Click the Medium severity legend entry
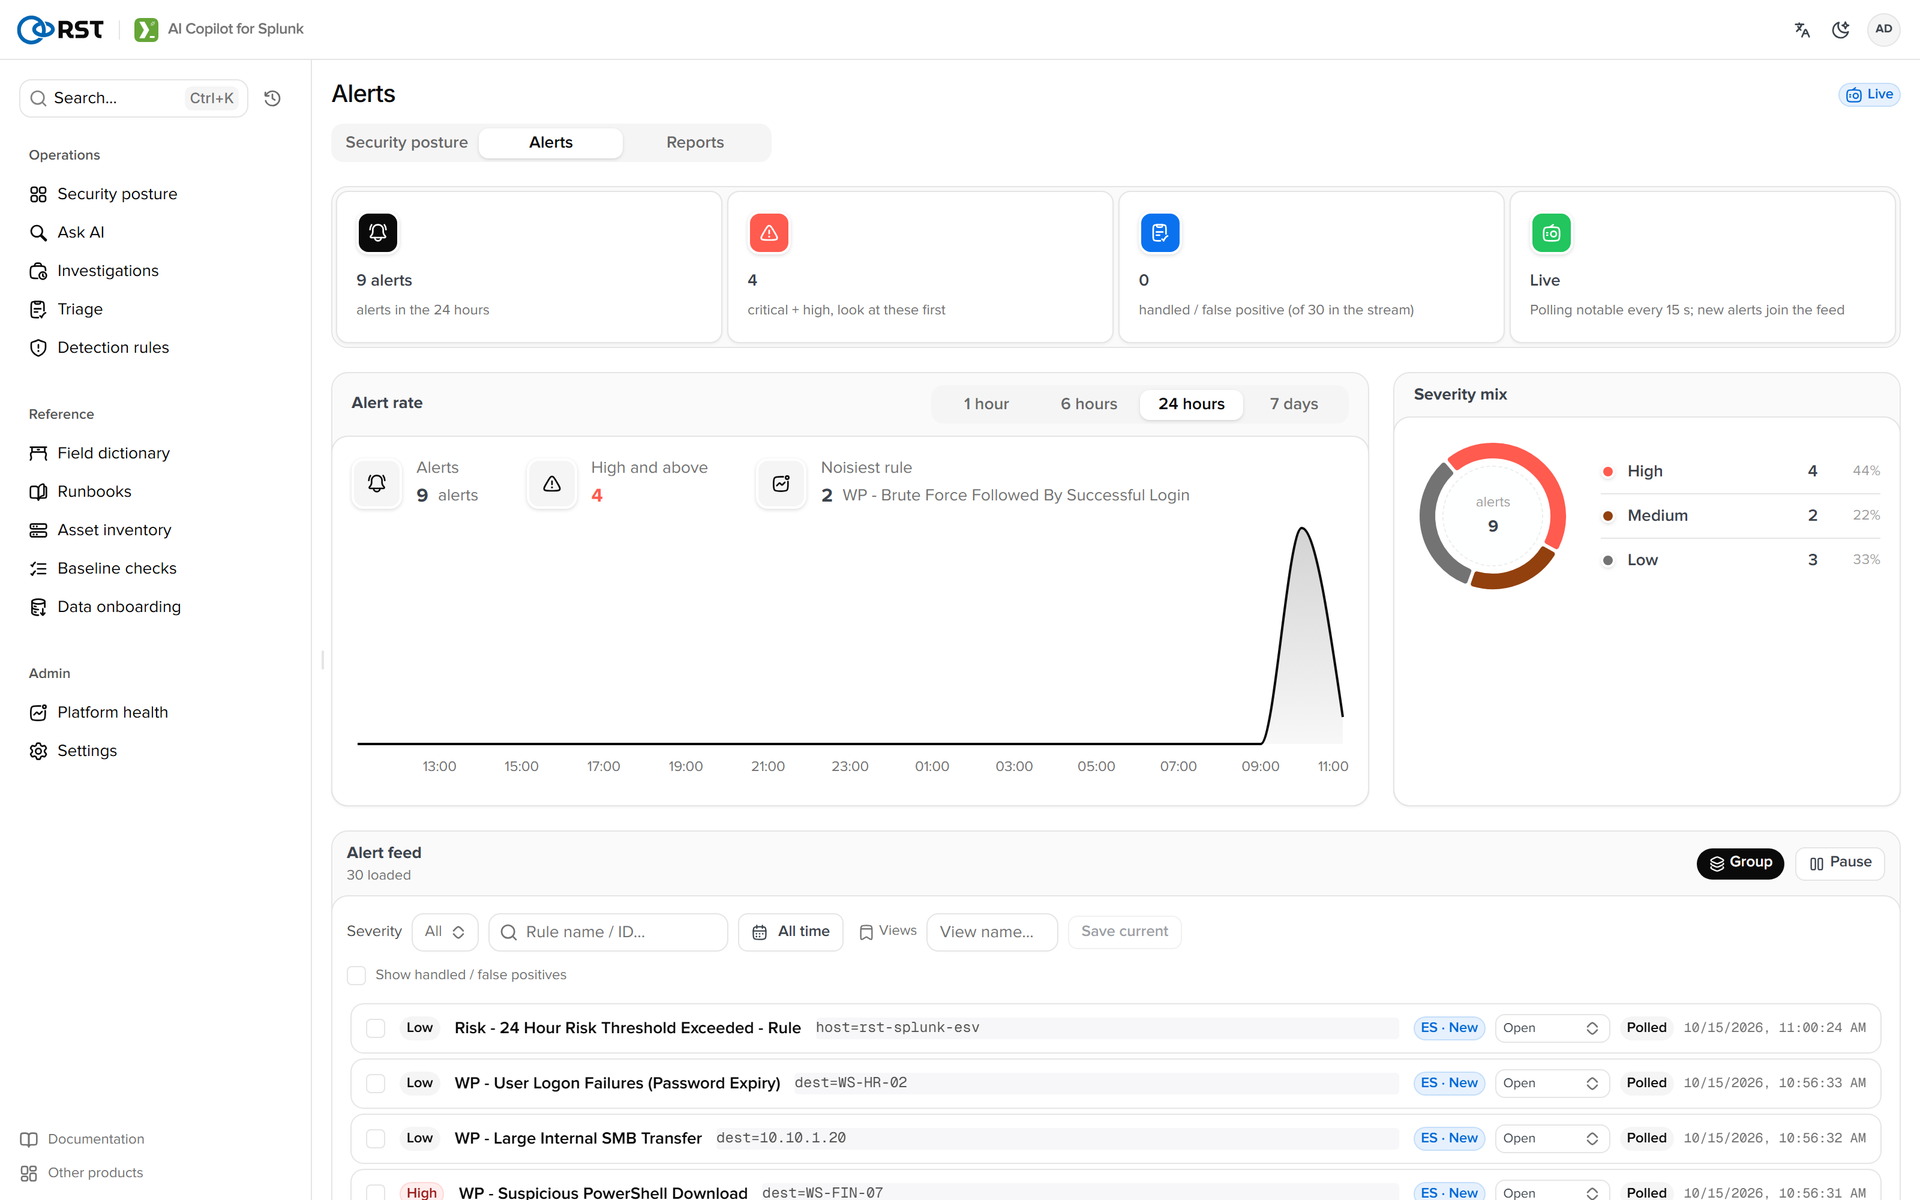The height and width of the screenshot is (1200, 1920). tap(1740, 516)
